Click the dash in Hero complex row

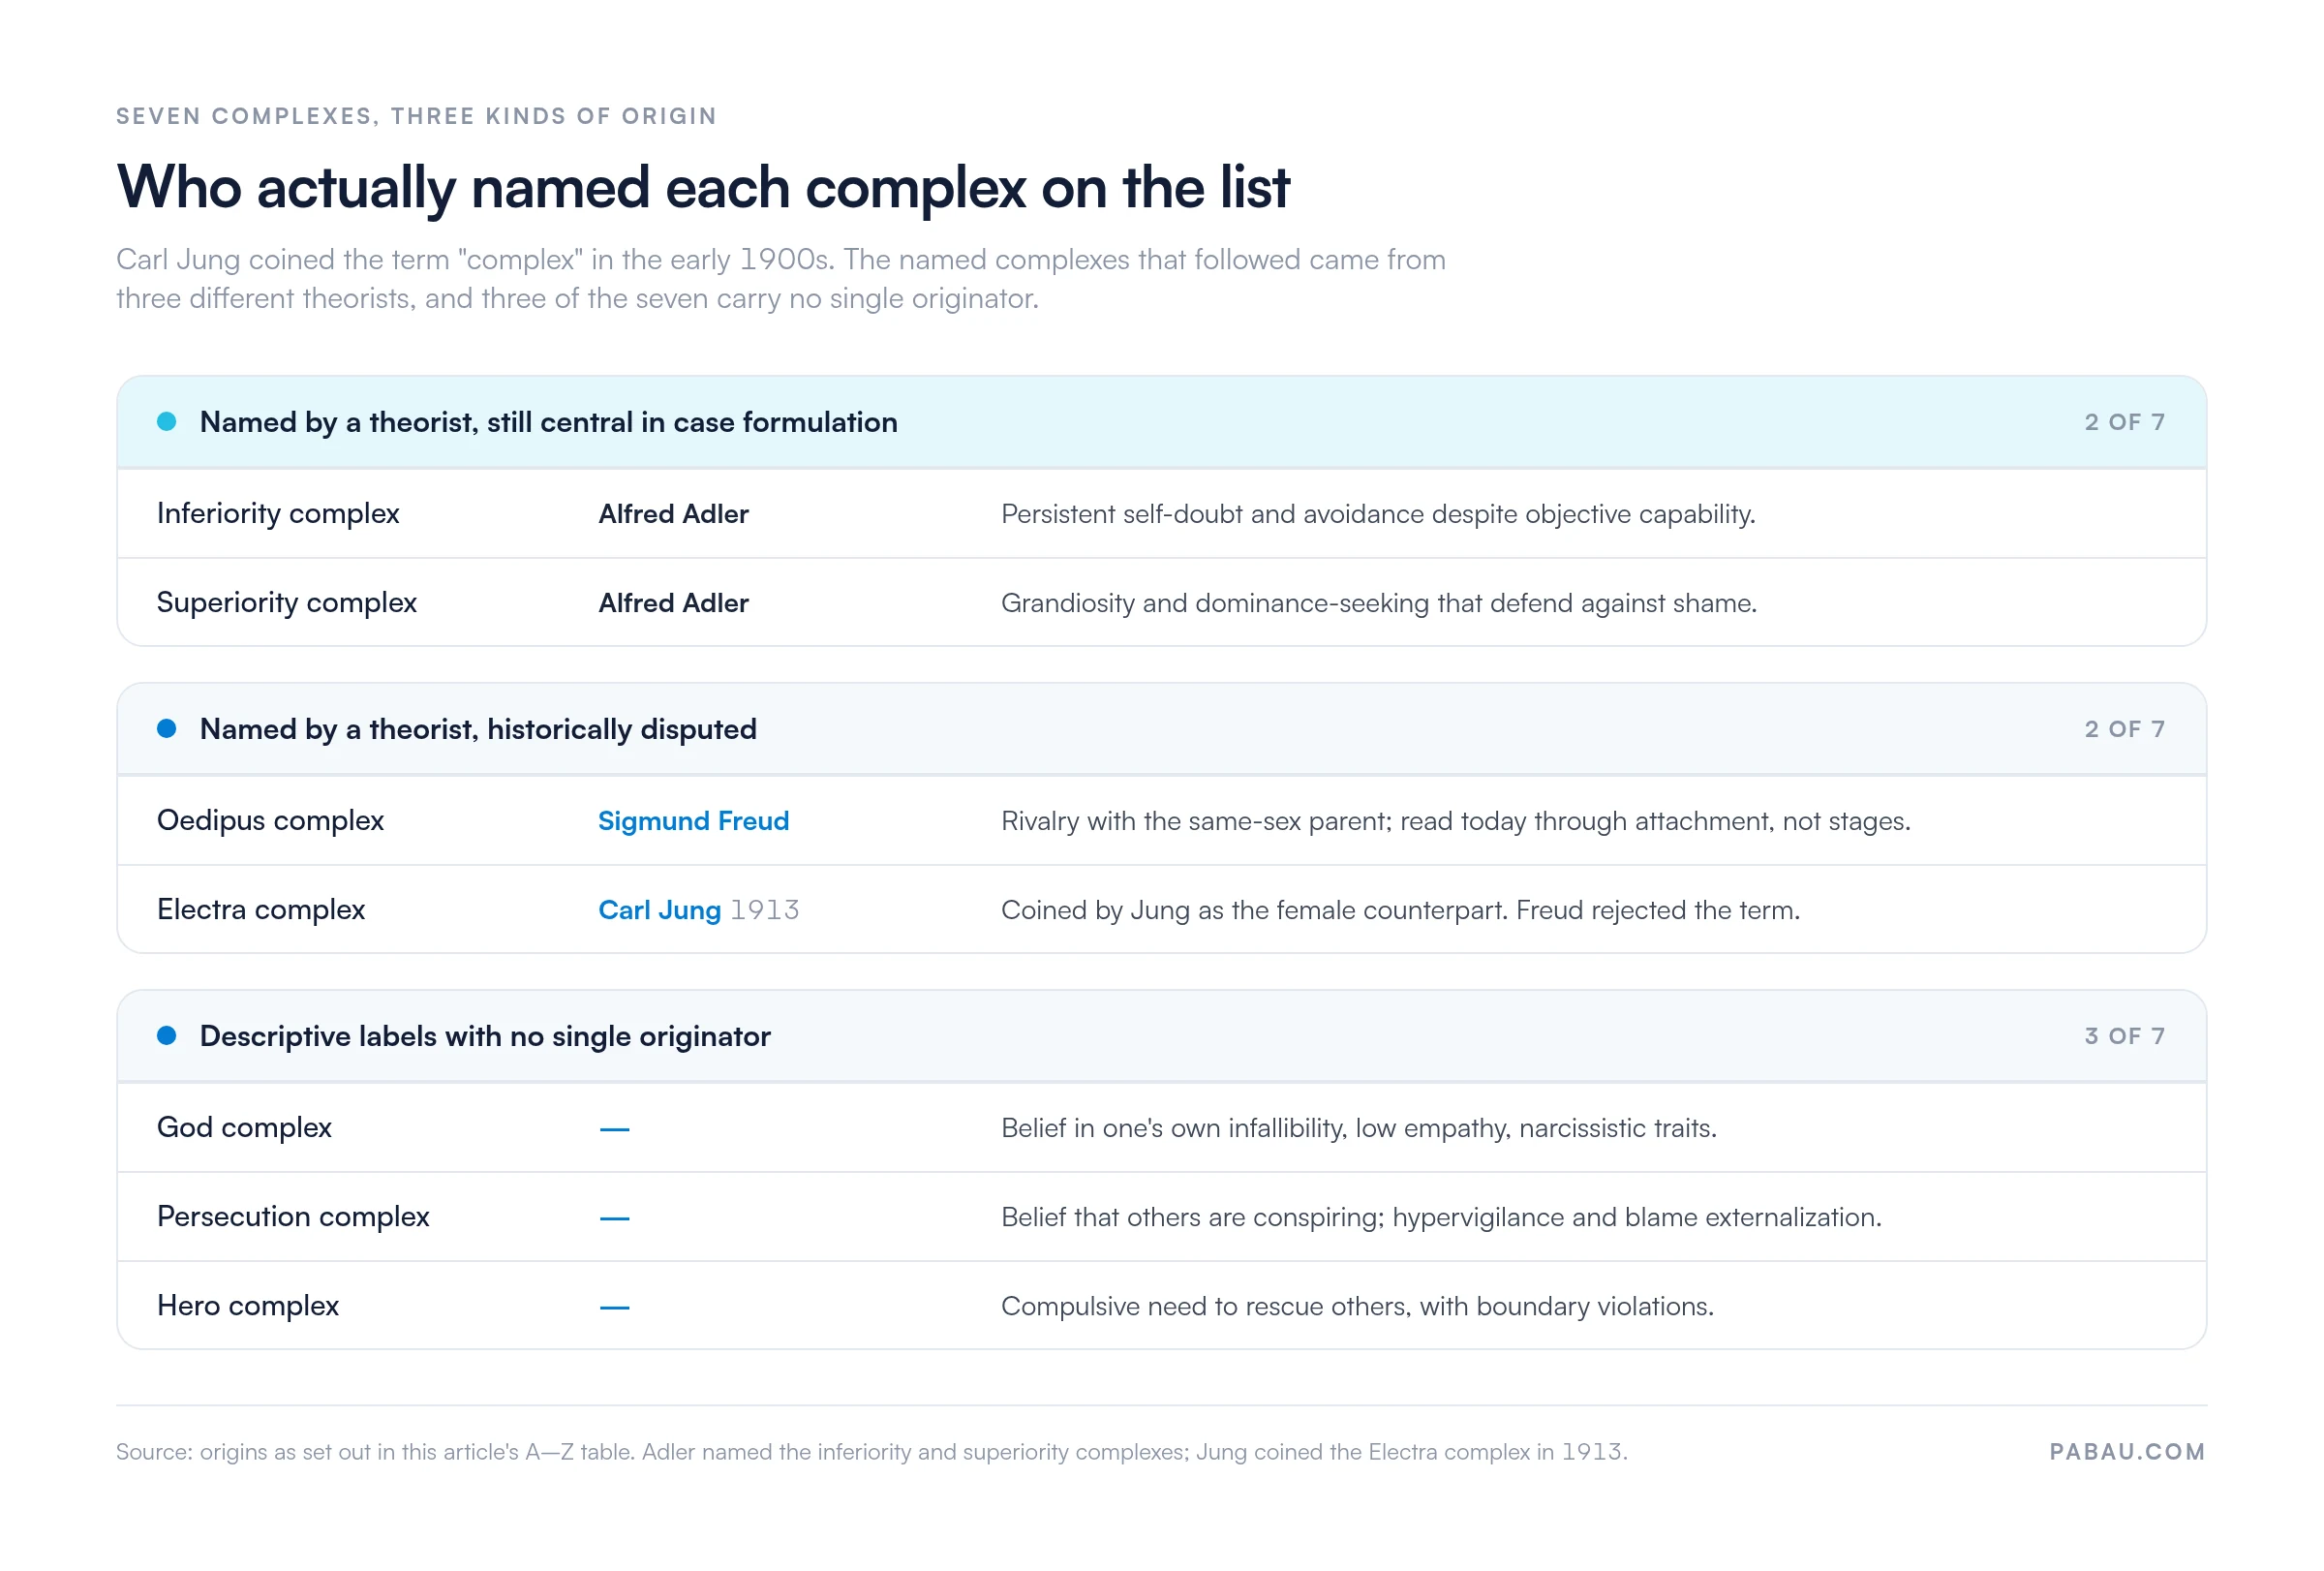coord(614,1308)
